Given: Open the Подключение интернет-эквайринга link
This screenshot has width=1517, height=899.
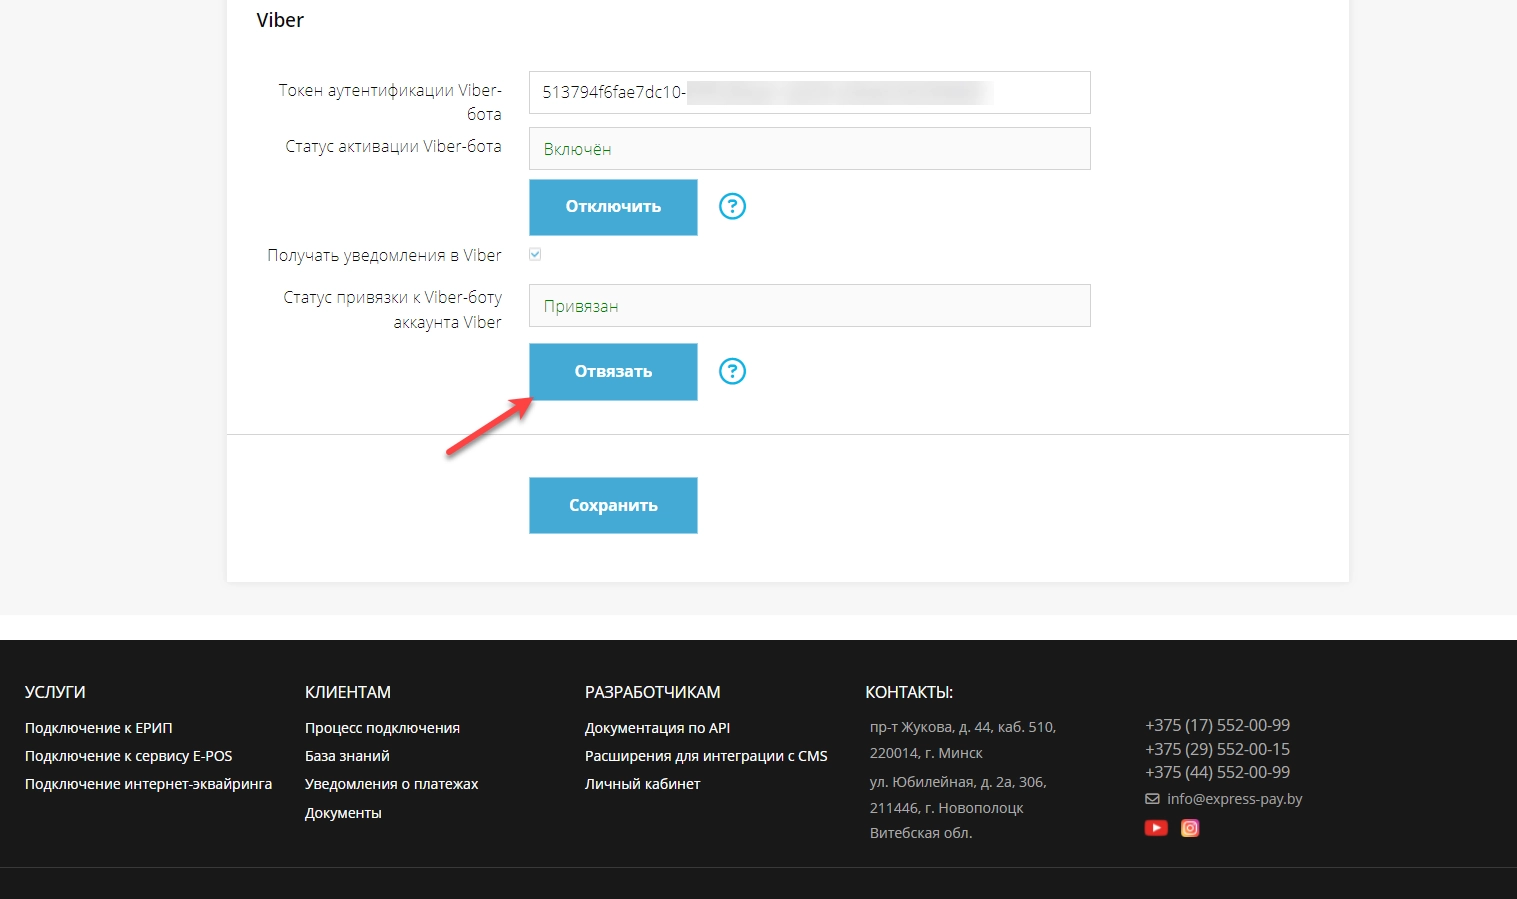Looking at the screenshot, I should point(148,784).
